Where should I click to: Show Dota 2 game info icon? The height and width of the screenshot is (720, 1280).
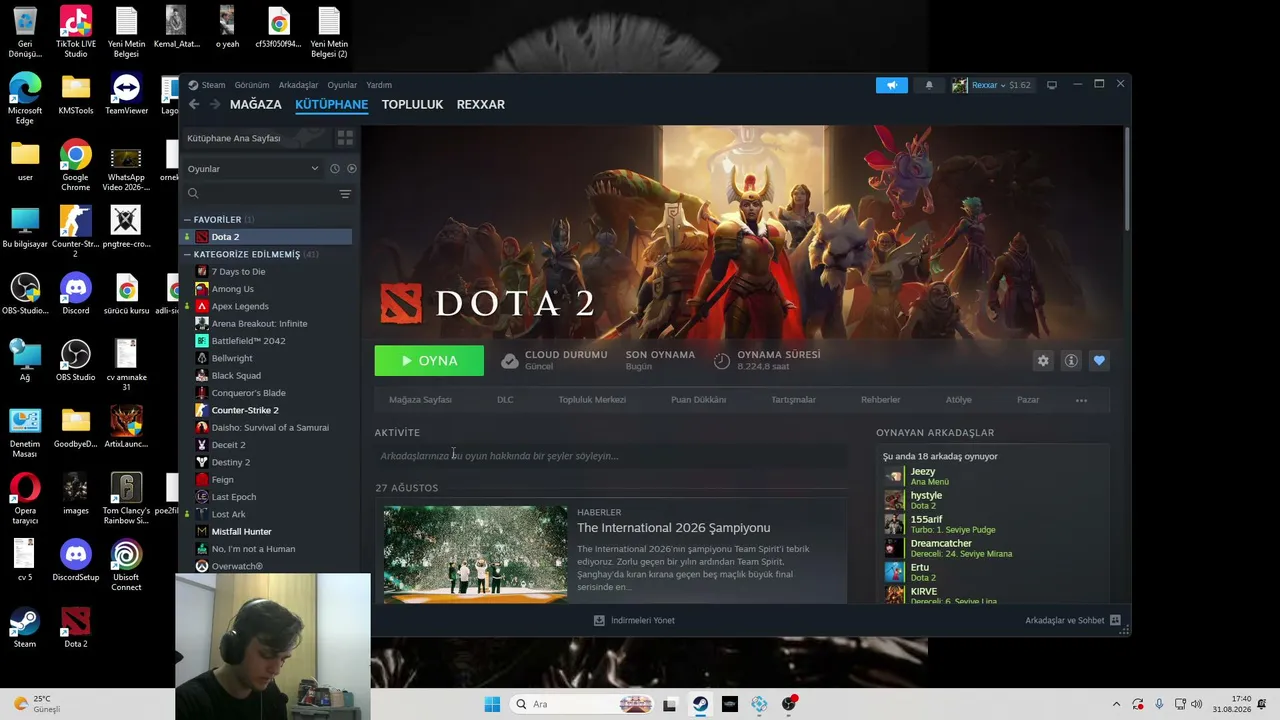1071,361
